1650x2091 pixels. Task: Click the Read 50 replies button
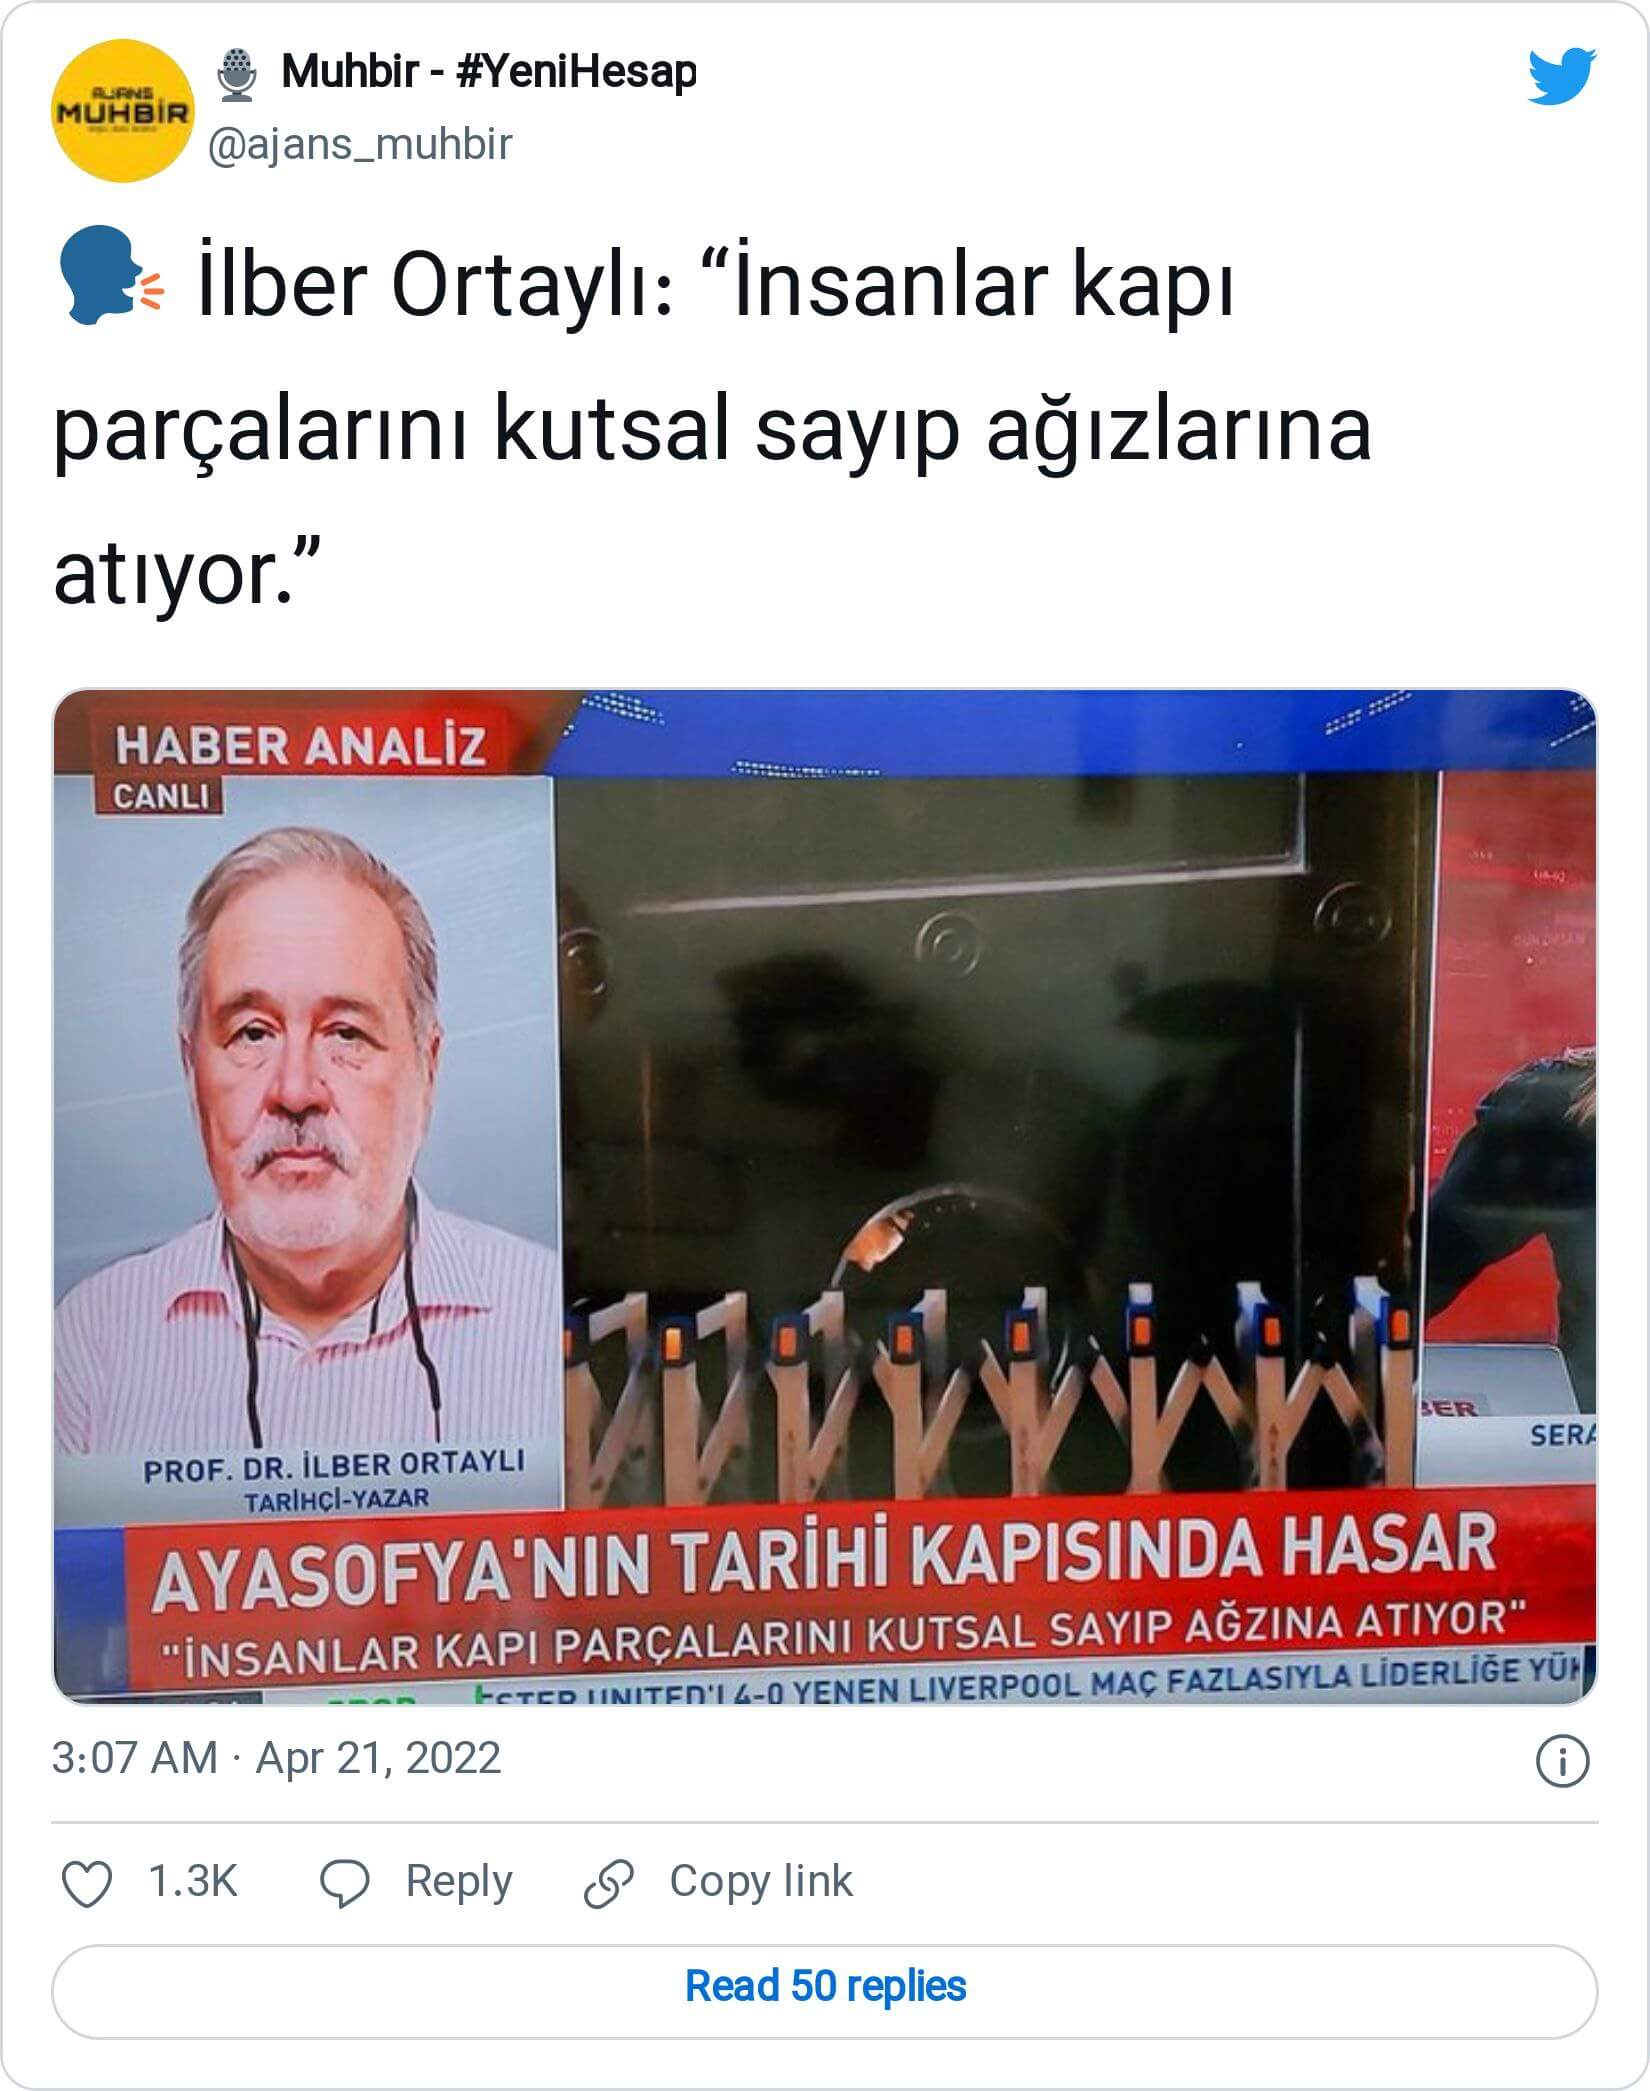(825, 1986)
